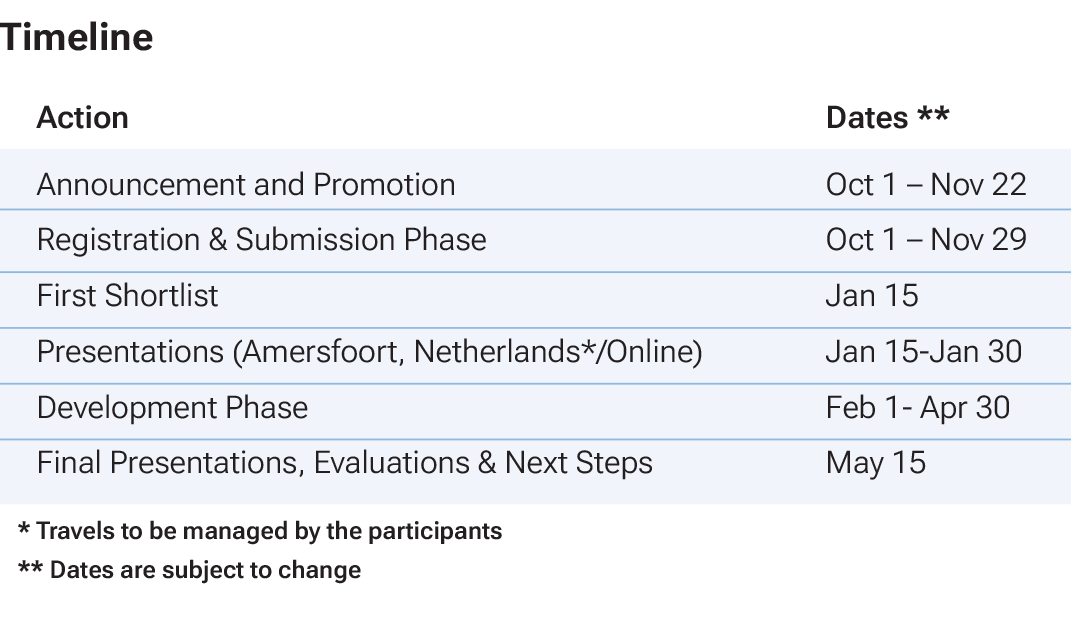Select the Action column header
Image resolution: width=1071 pixels, height=617 pixels.
[83, 118]
